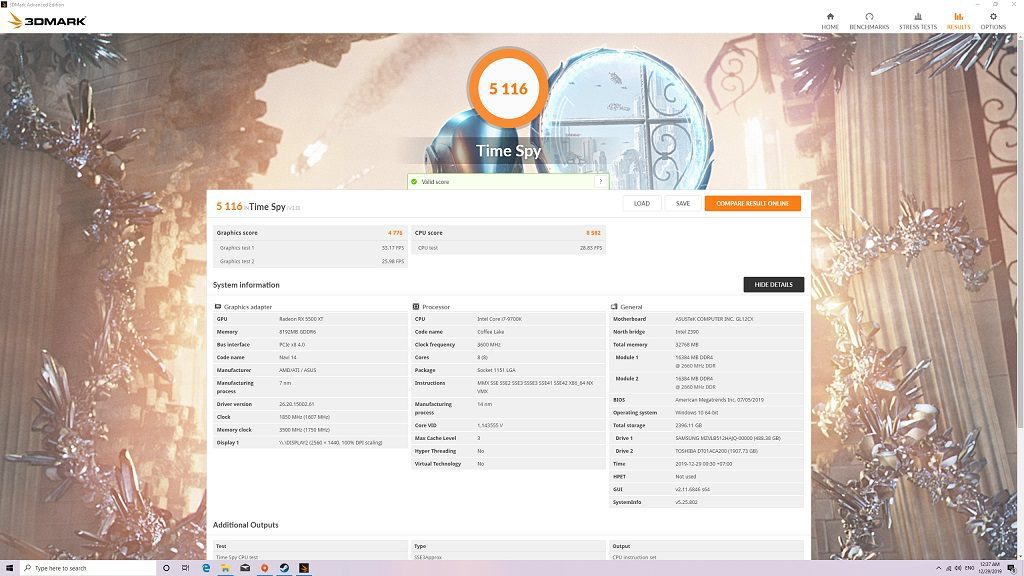Click the CPU score row
This screenshot has height=576, width=1024.
pos(508,232)
